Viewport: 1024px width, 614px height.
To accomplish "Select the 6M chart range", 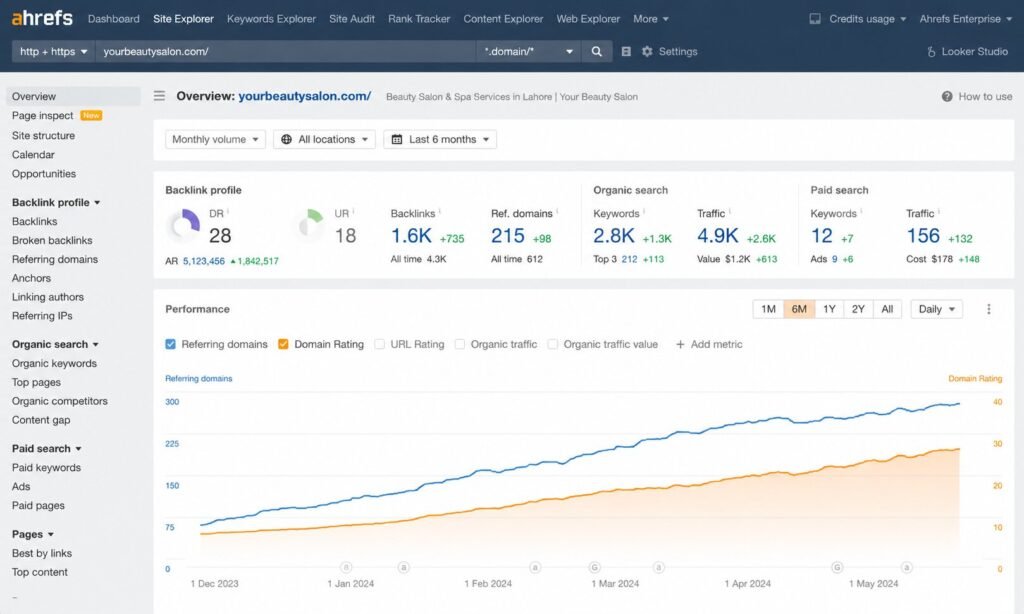I will click(799, 309).
